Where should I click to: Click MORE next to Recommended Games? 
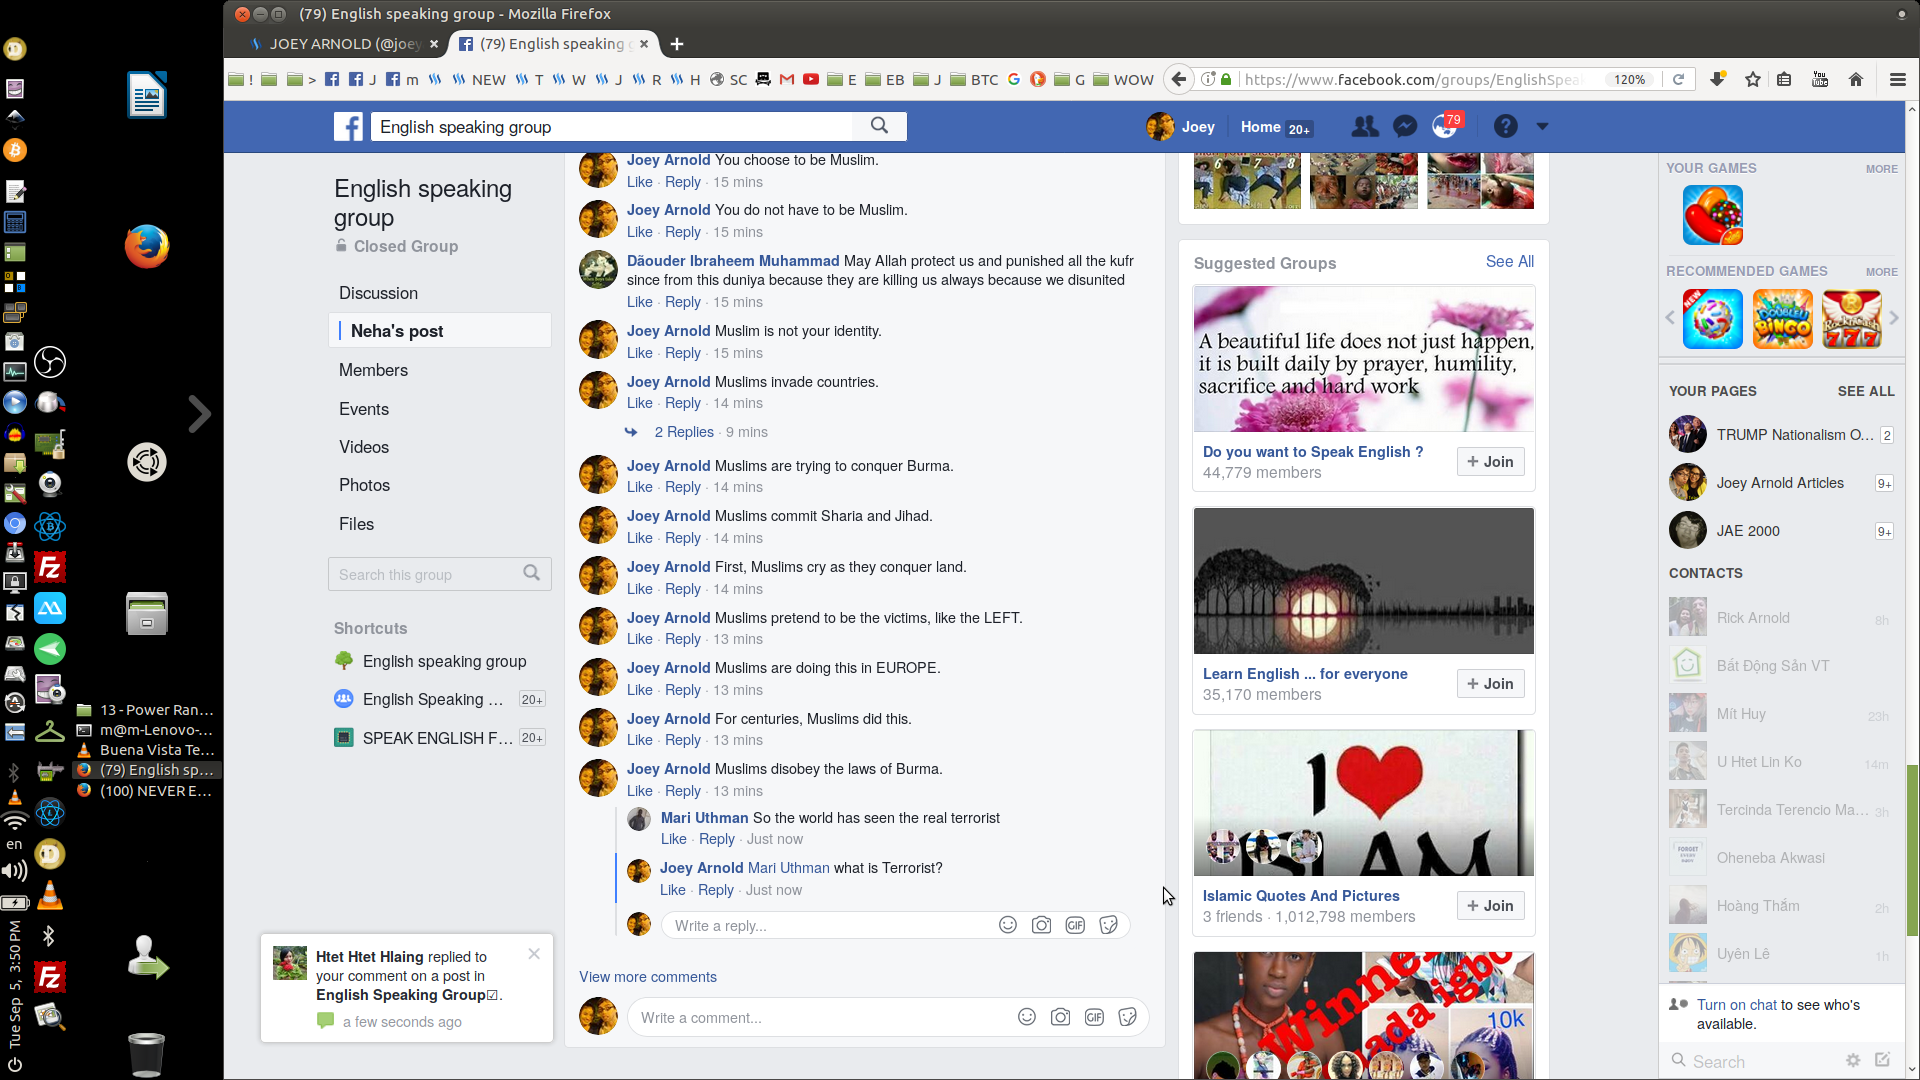pos(1881,272)
